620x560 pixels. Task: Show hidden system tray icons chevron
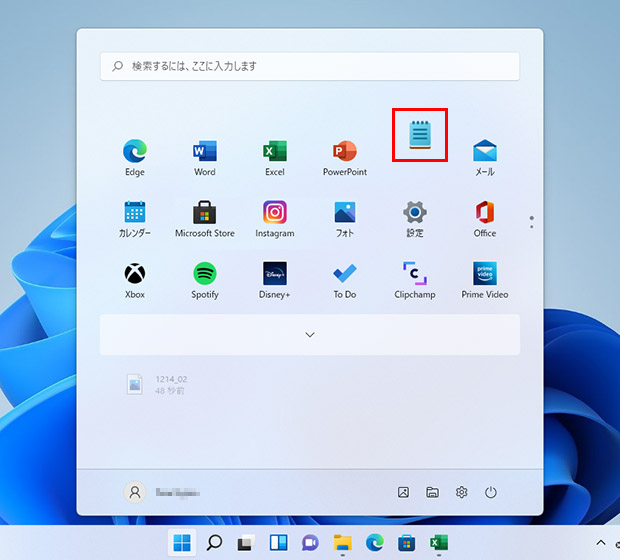601,542
